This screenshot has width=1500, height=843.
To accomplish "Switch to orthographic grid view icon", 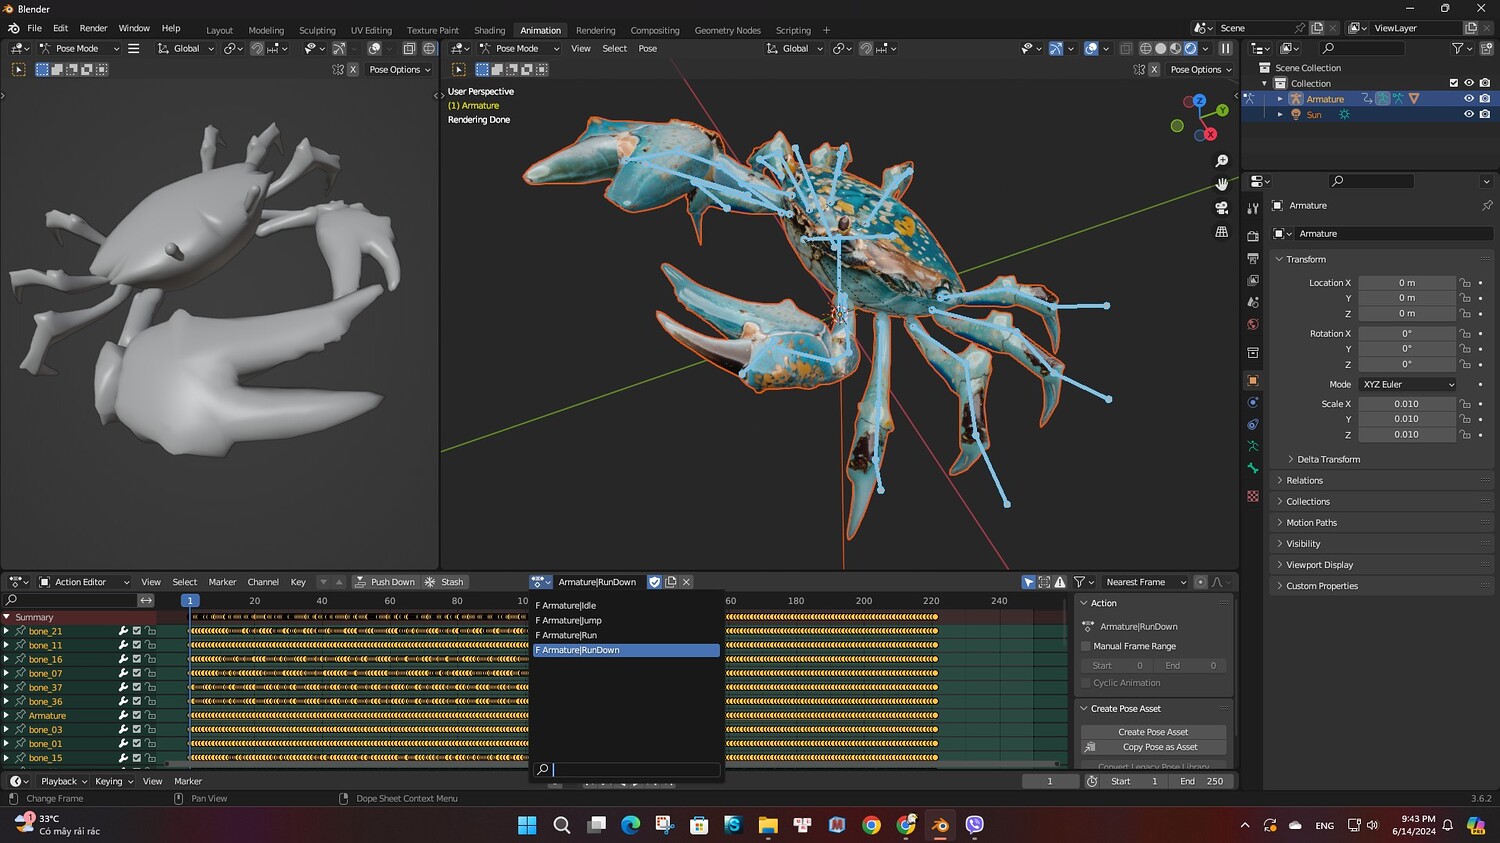I will pyautogui.click(x=1221, y=232).
